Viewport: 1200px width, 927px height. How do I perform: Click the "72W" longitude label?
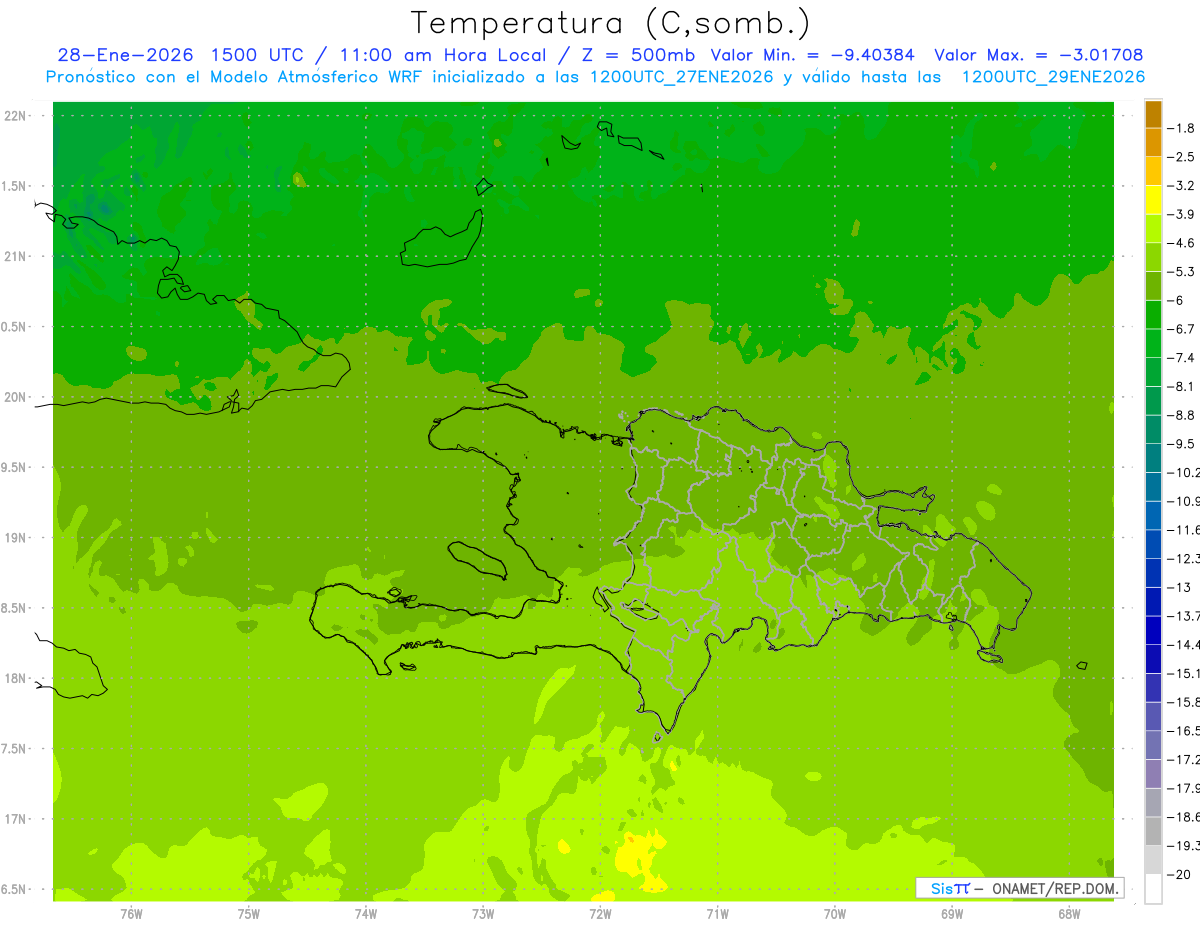(x=600, y=913)
